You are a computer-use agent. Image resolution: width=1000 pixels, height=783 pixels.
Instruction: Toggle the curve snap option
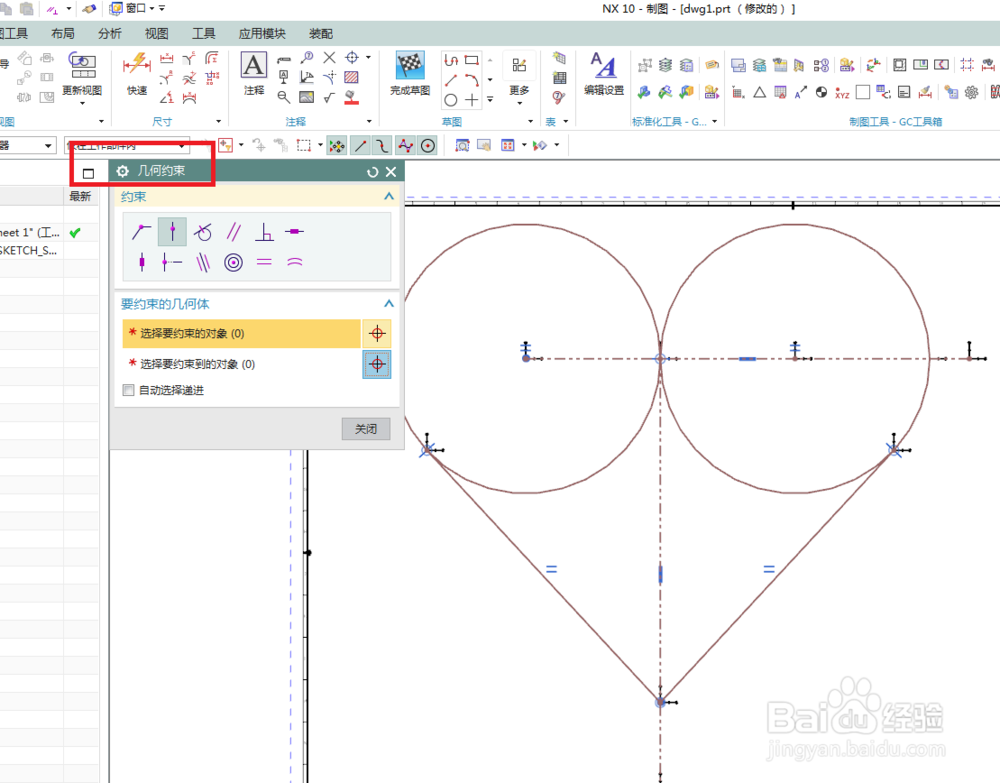pyautogui.click(x=383, y=146)
